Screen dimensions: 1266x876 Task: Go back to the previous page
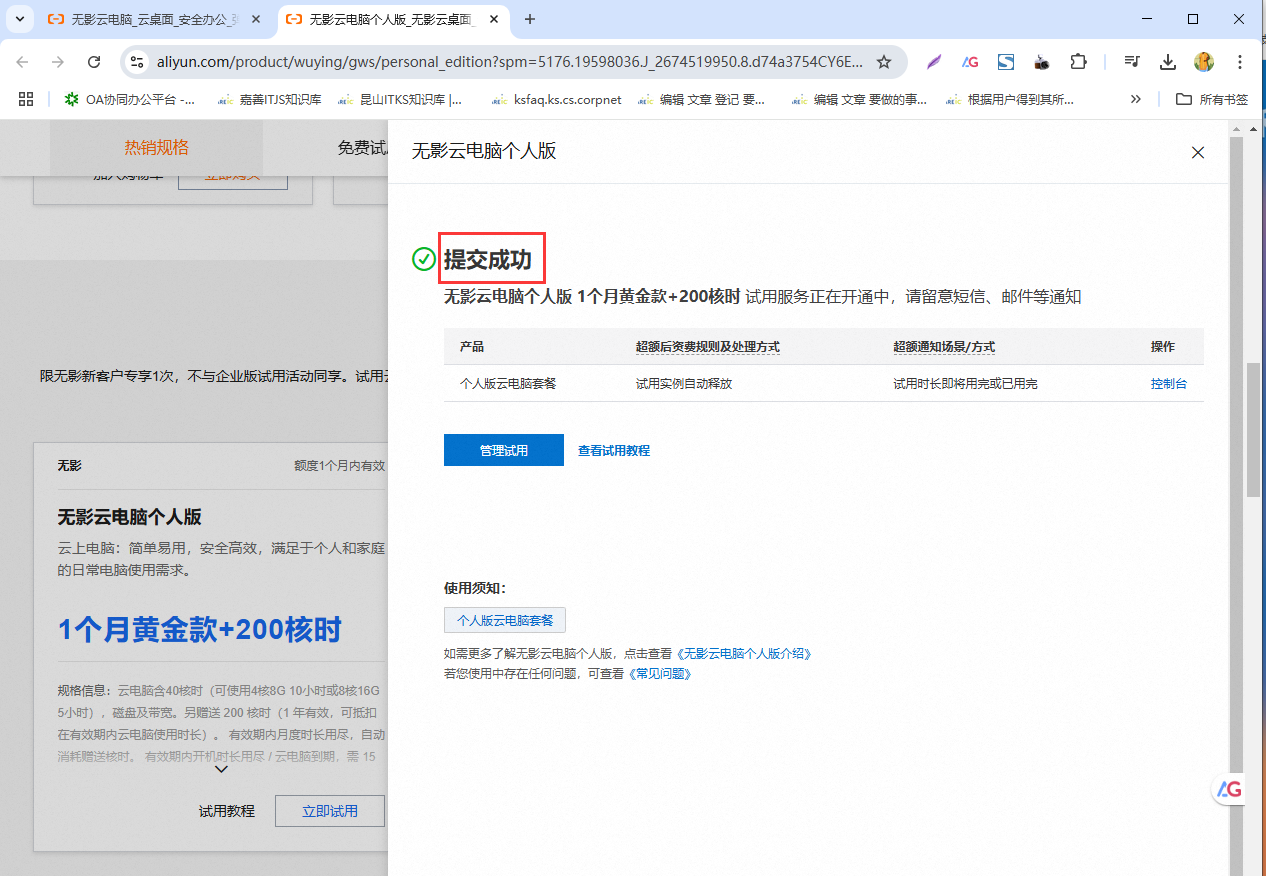pos(23,62)
